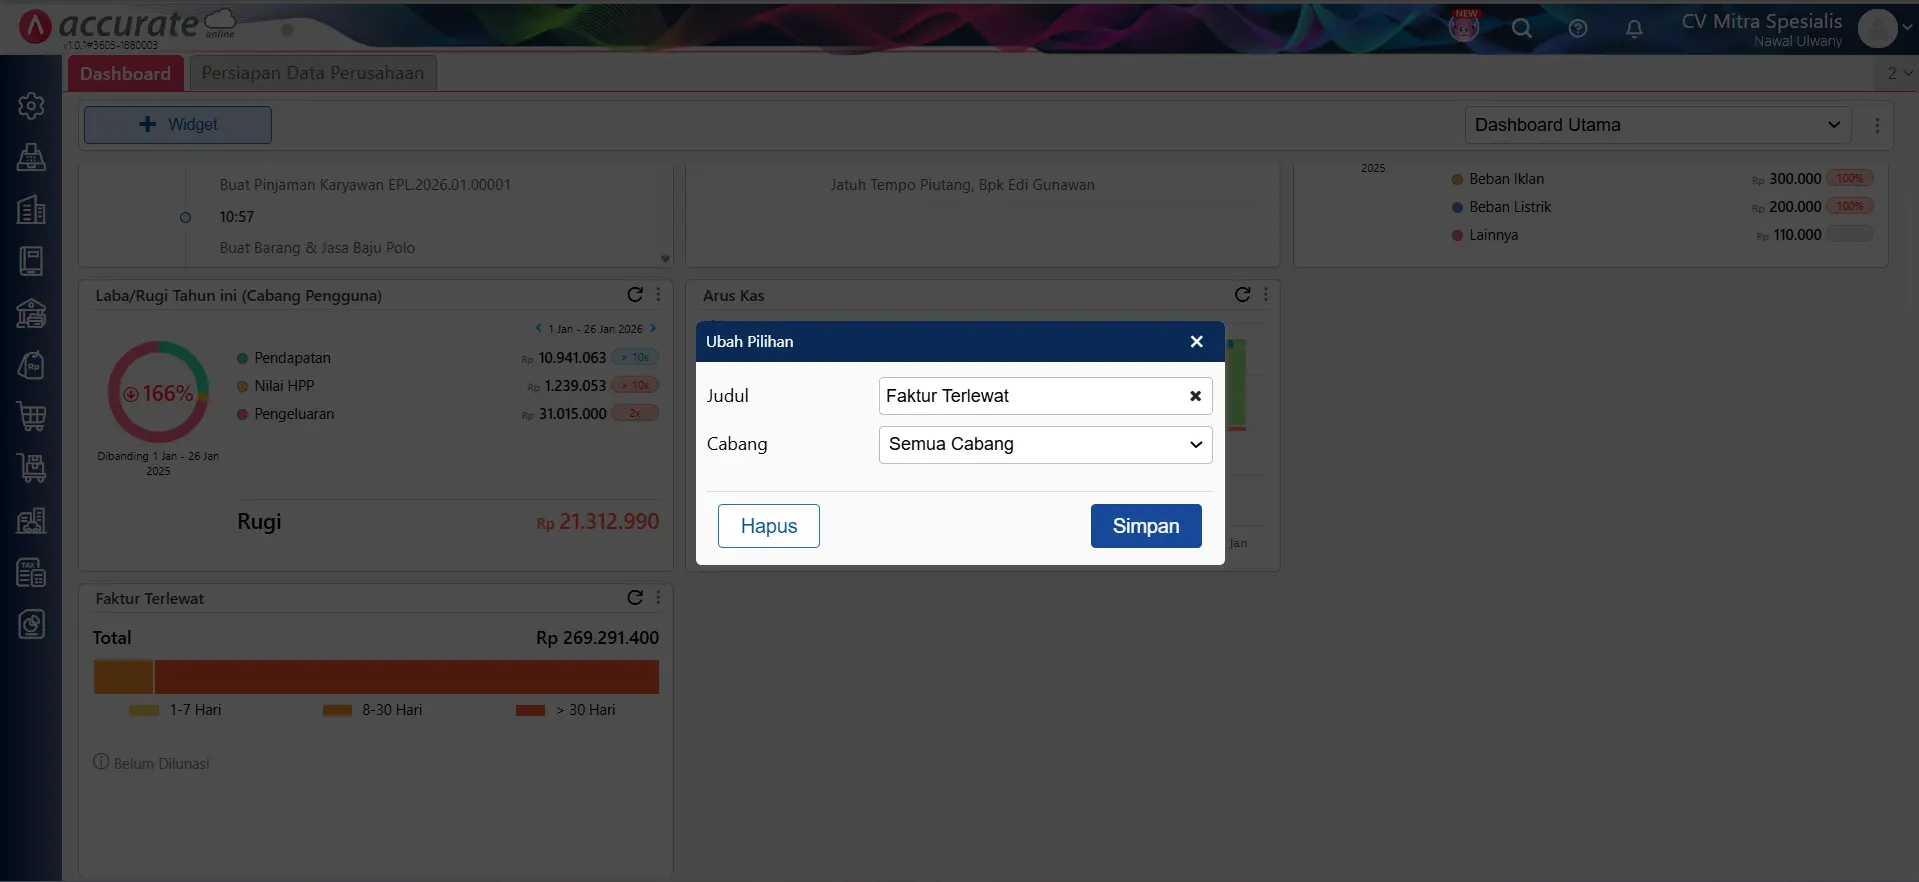Screen dimensions: 1919x882
Task: Click the red overdue bar segment
Action: (x=407, y=677)
